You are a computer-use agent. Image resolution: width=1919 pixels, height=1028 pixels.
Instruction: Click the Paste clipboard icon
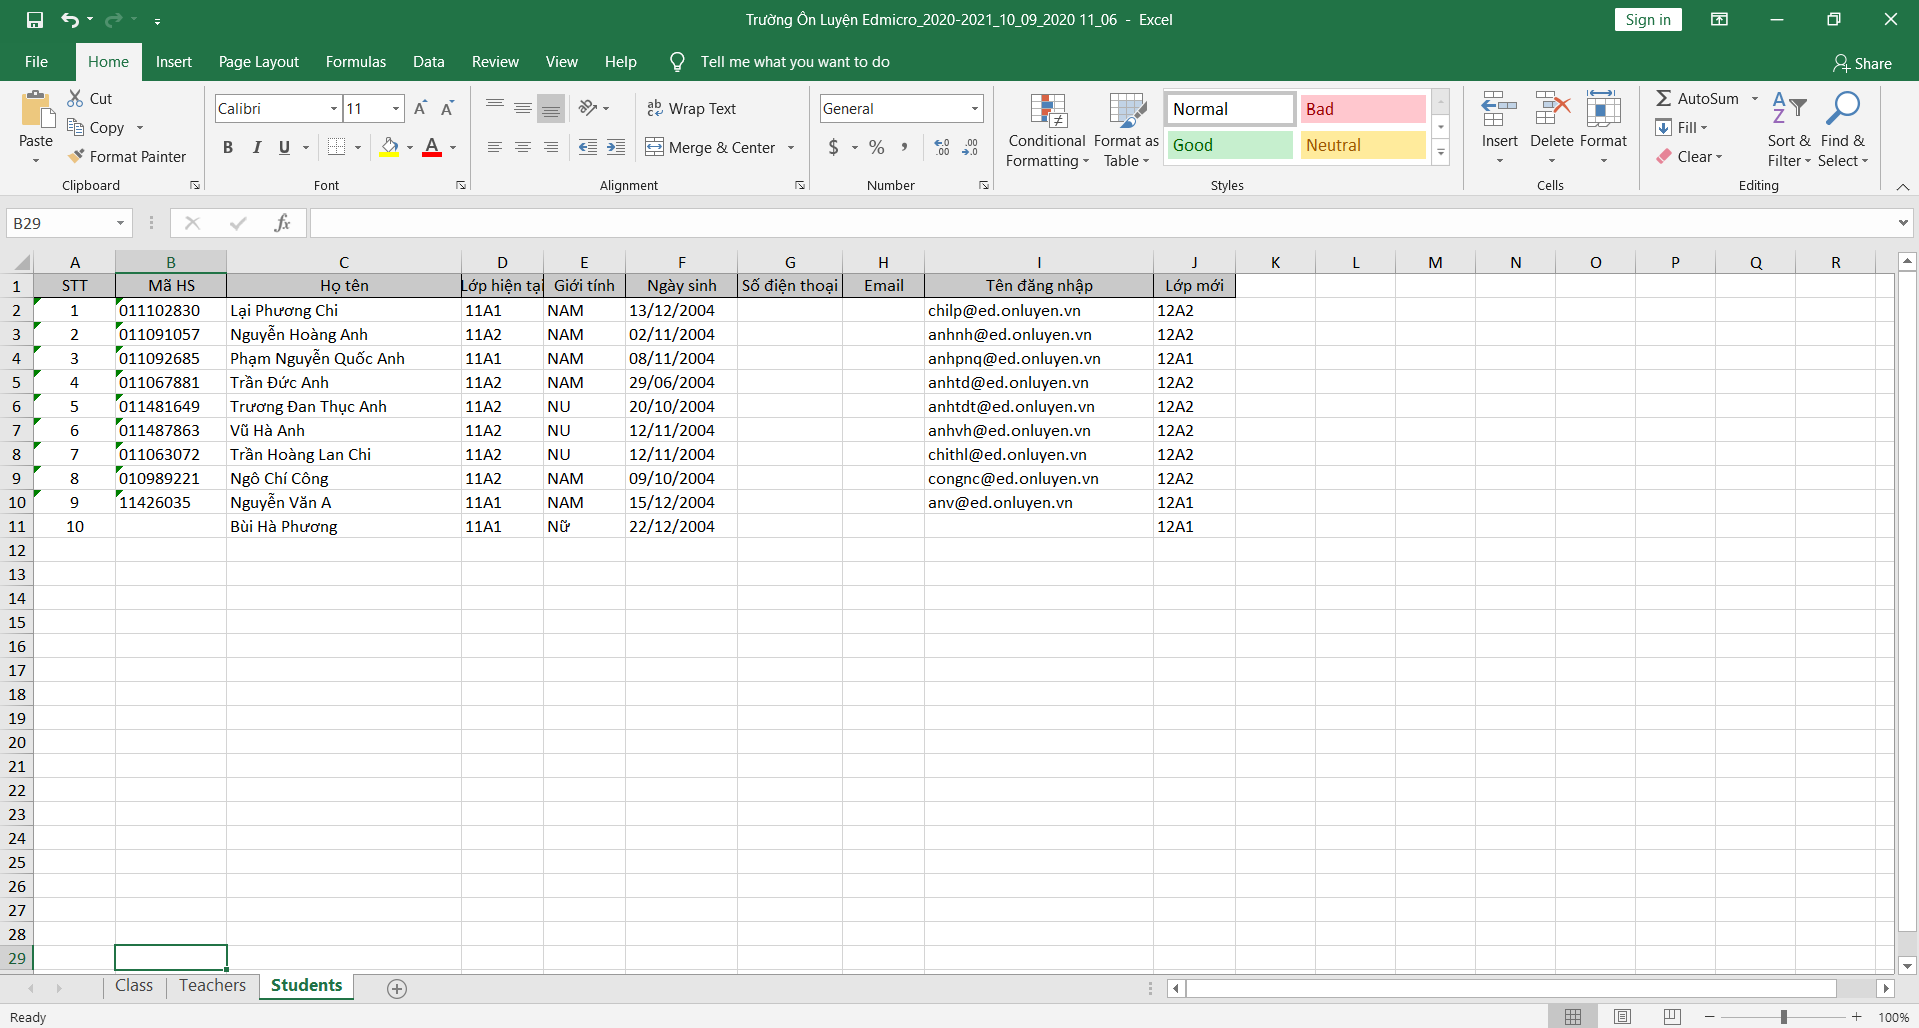click(x=37, y=110)
